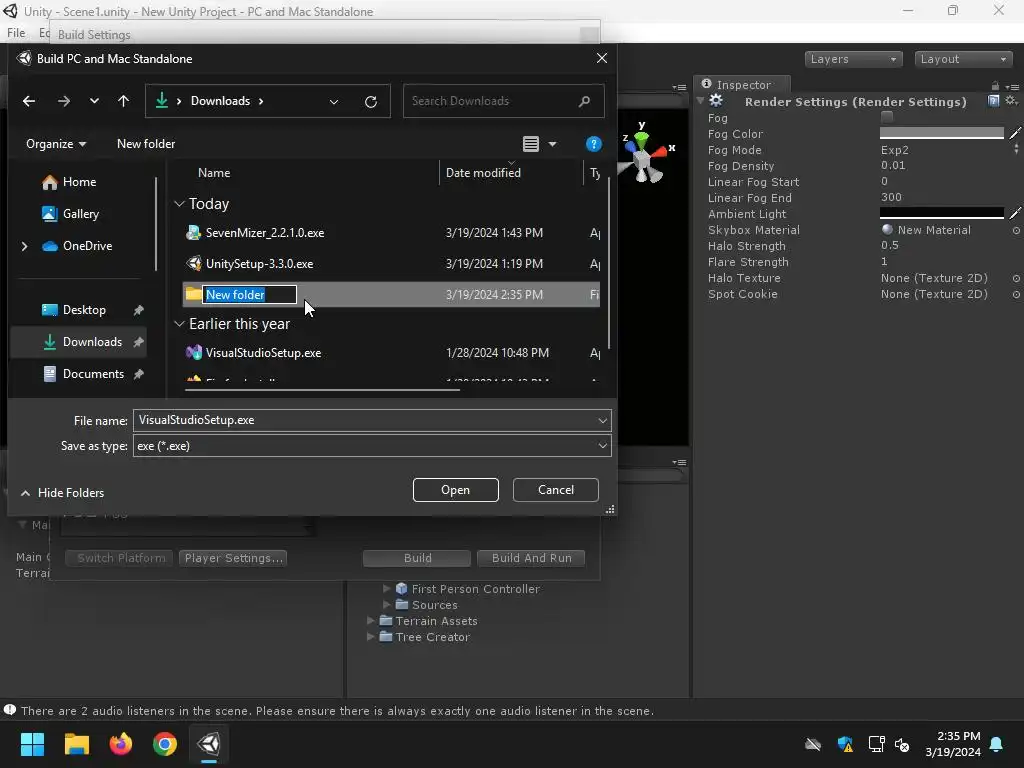1024x768 pixels.
Task: Open Chrome from the taskbar
Action: pyautogui.click(x=165, y=744)
